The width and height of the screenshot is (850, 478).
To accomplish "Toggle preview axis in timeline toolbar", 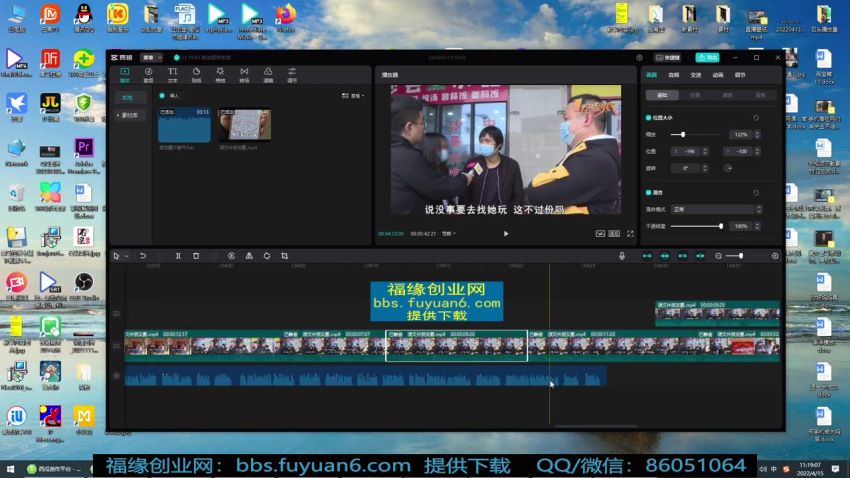I will [x=700, y=256].
